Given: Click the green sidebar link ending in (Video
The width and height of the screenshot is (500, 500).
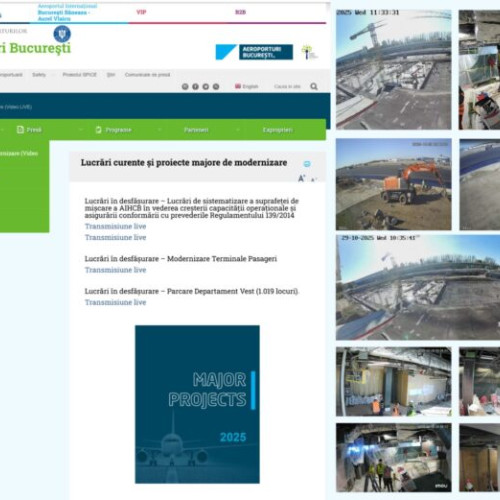Looking at the screenshot, I should point(19,153).
